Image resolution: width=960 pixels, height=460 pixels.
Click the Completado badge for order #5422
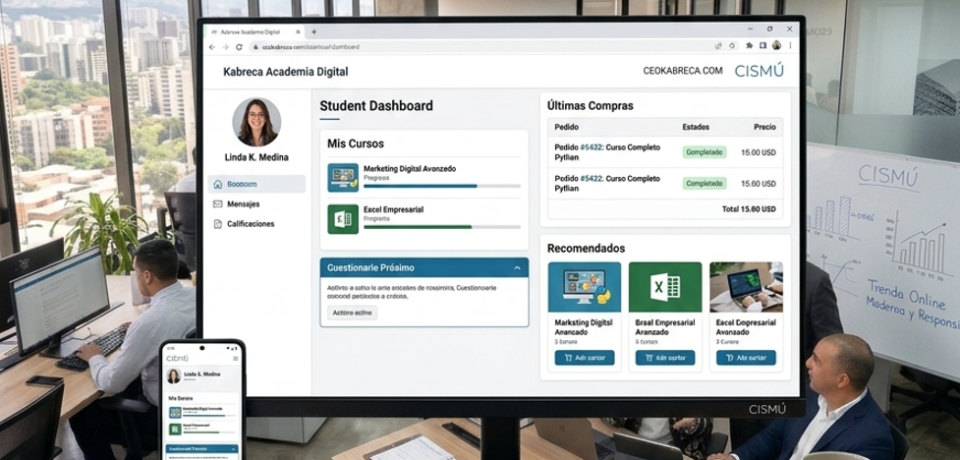click(x=705, y=183)
